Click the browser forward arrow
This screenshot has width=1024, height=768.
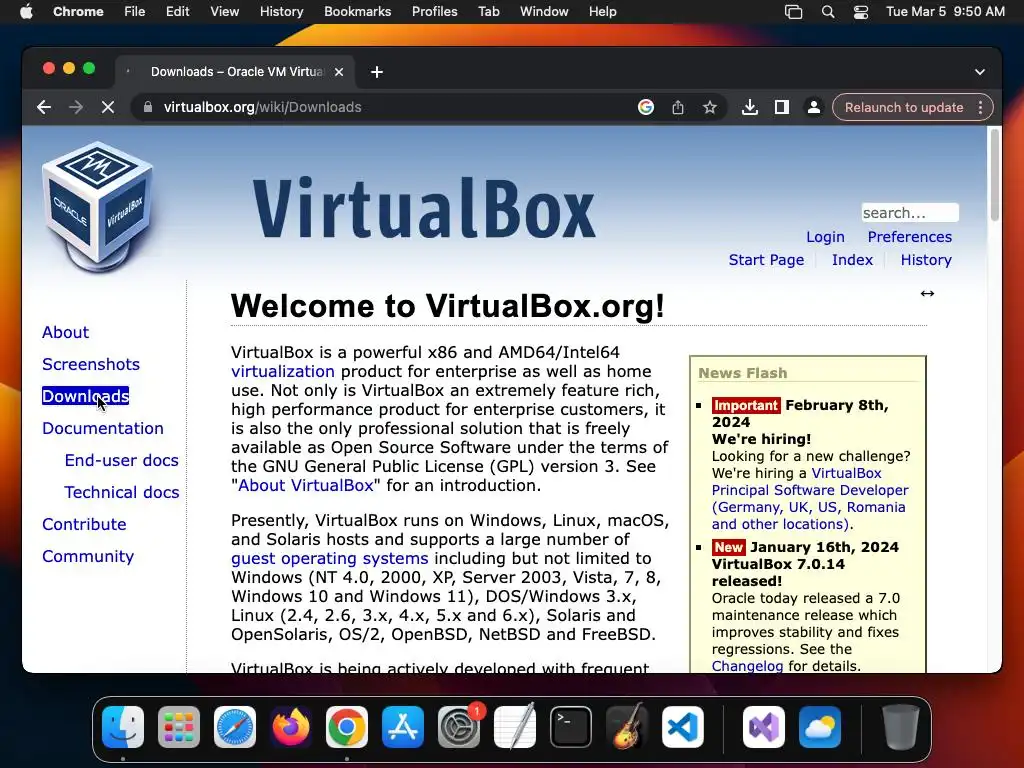[x=76, y=107]
